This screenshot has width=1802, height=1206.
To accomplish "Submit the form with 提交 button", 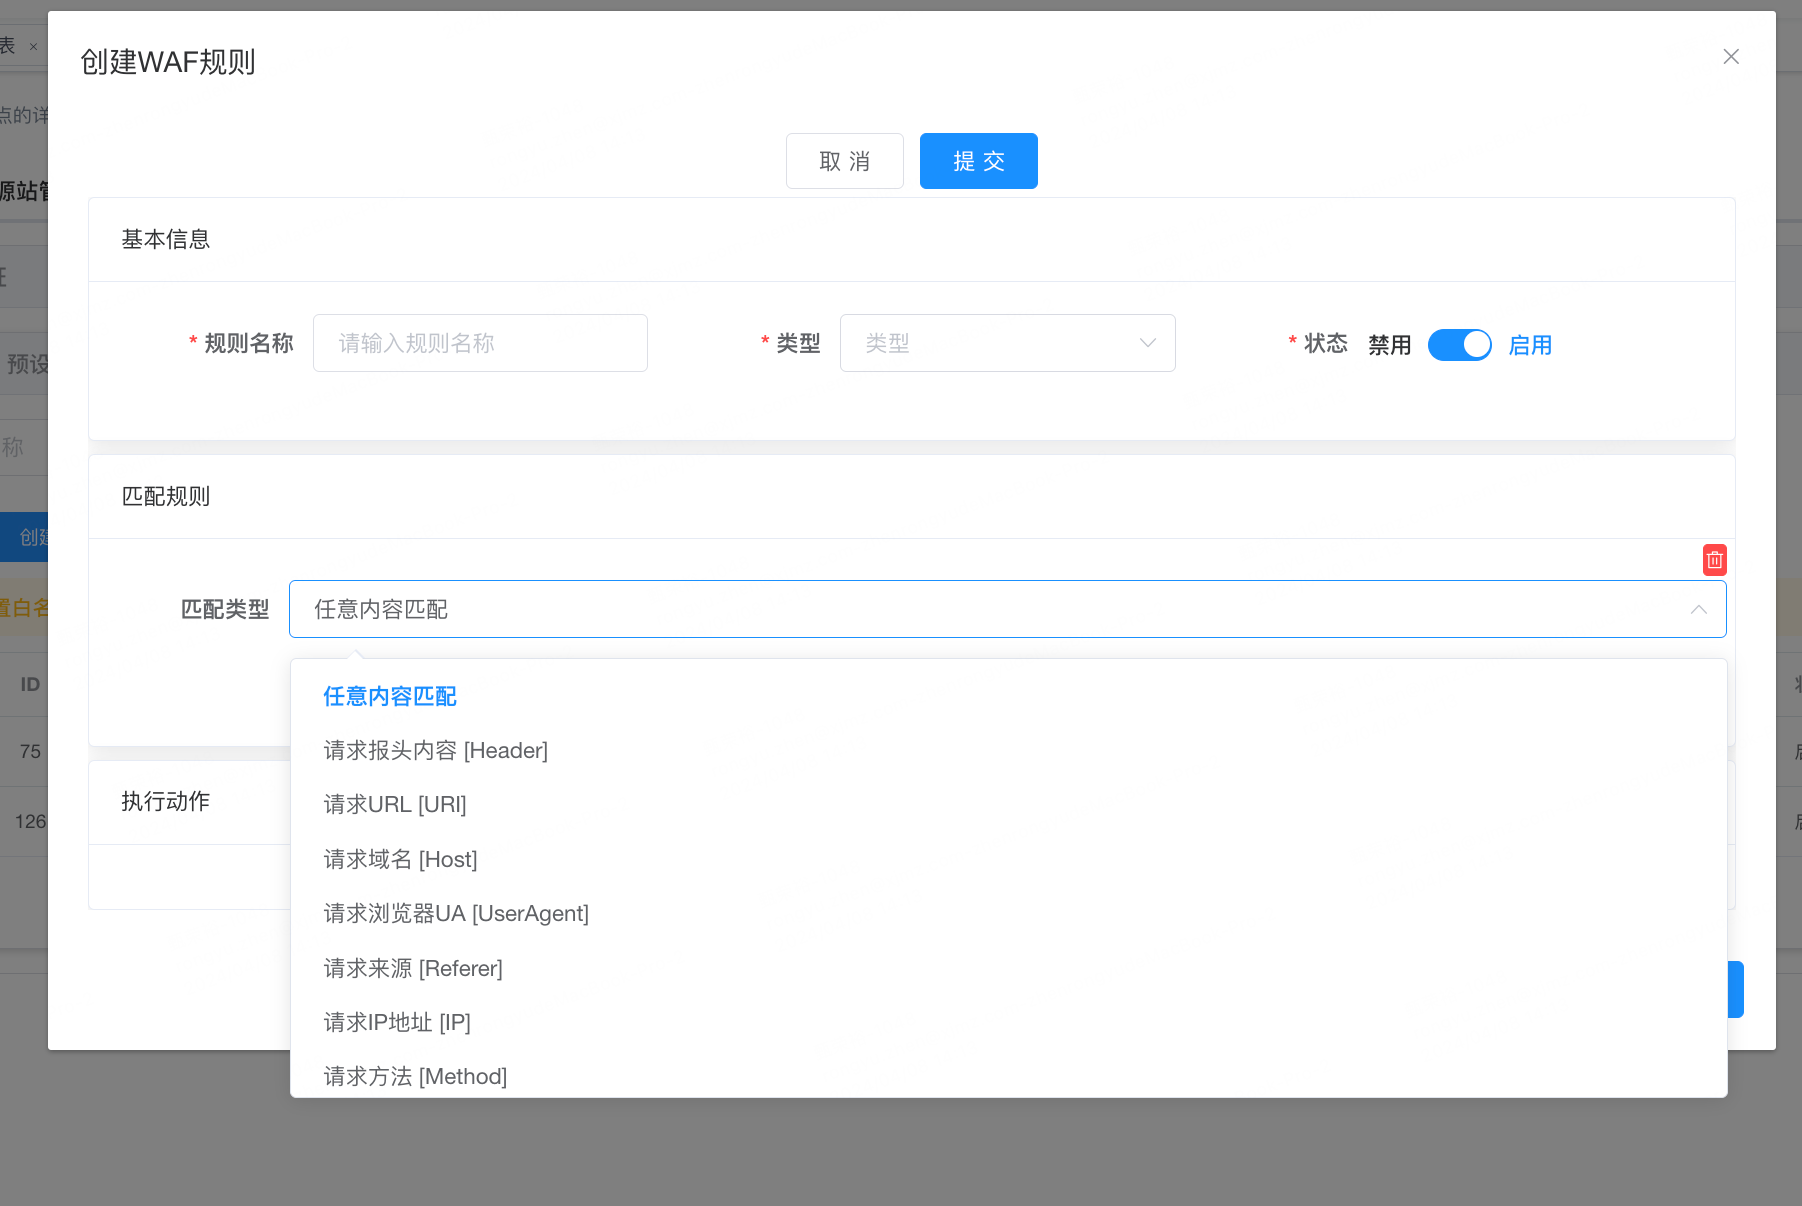I will 978,161.
